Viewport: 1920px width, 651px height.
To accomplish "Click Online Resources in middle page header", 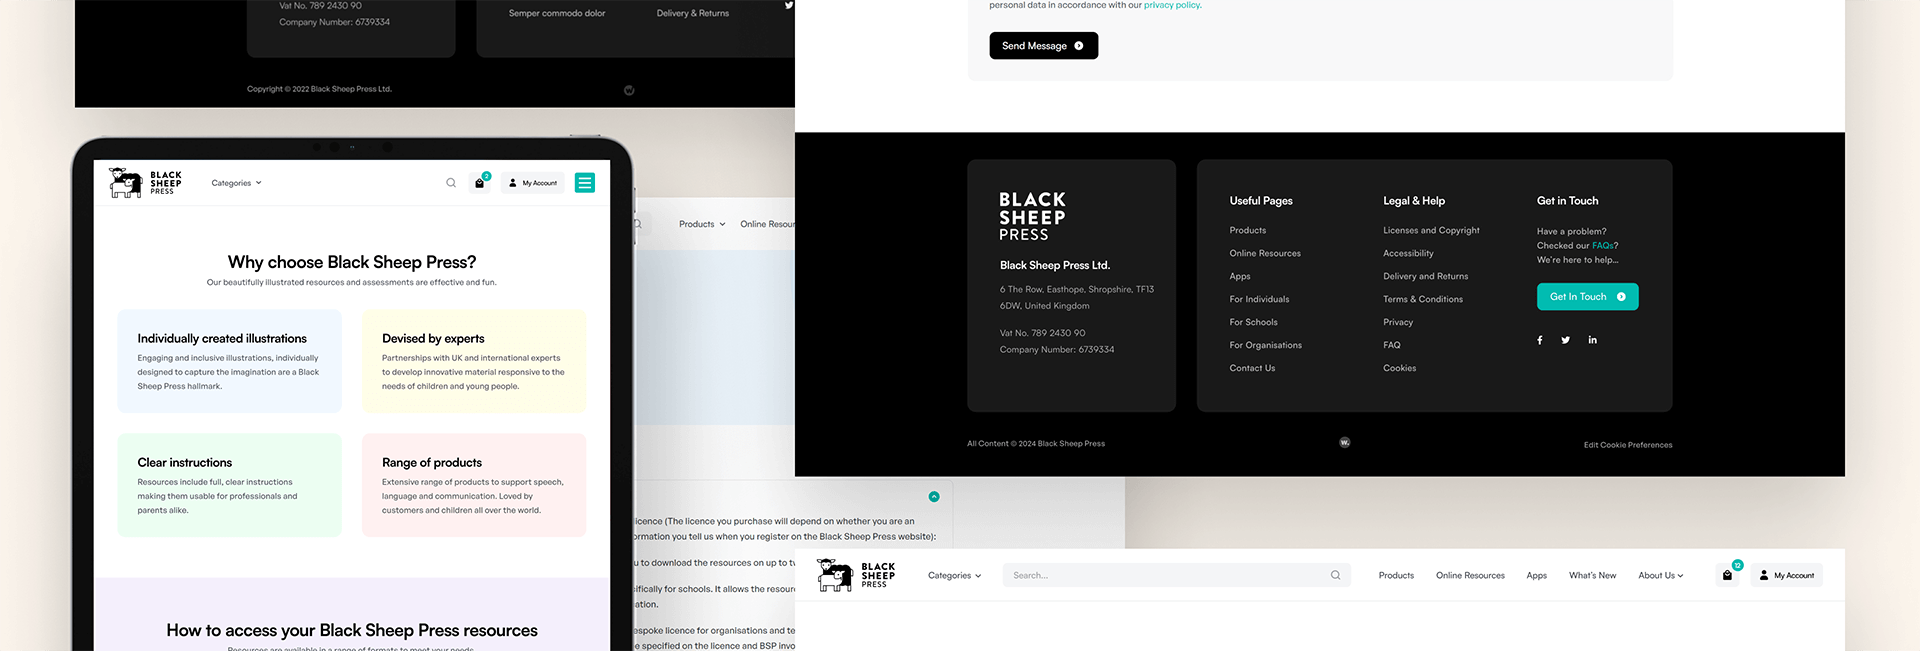I will (767, 224).
